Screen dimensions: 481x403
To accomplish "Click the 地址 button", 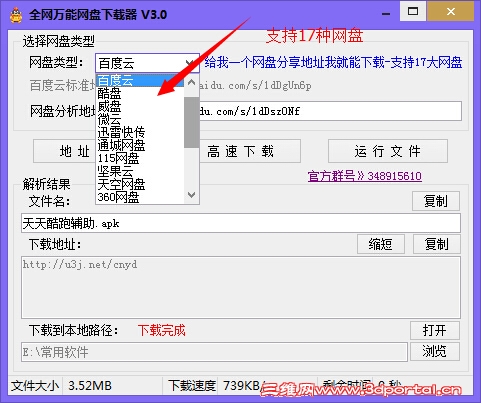I will point(65,151).
